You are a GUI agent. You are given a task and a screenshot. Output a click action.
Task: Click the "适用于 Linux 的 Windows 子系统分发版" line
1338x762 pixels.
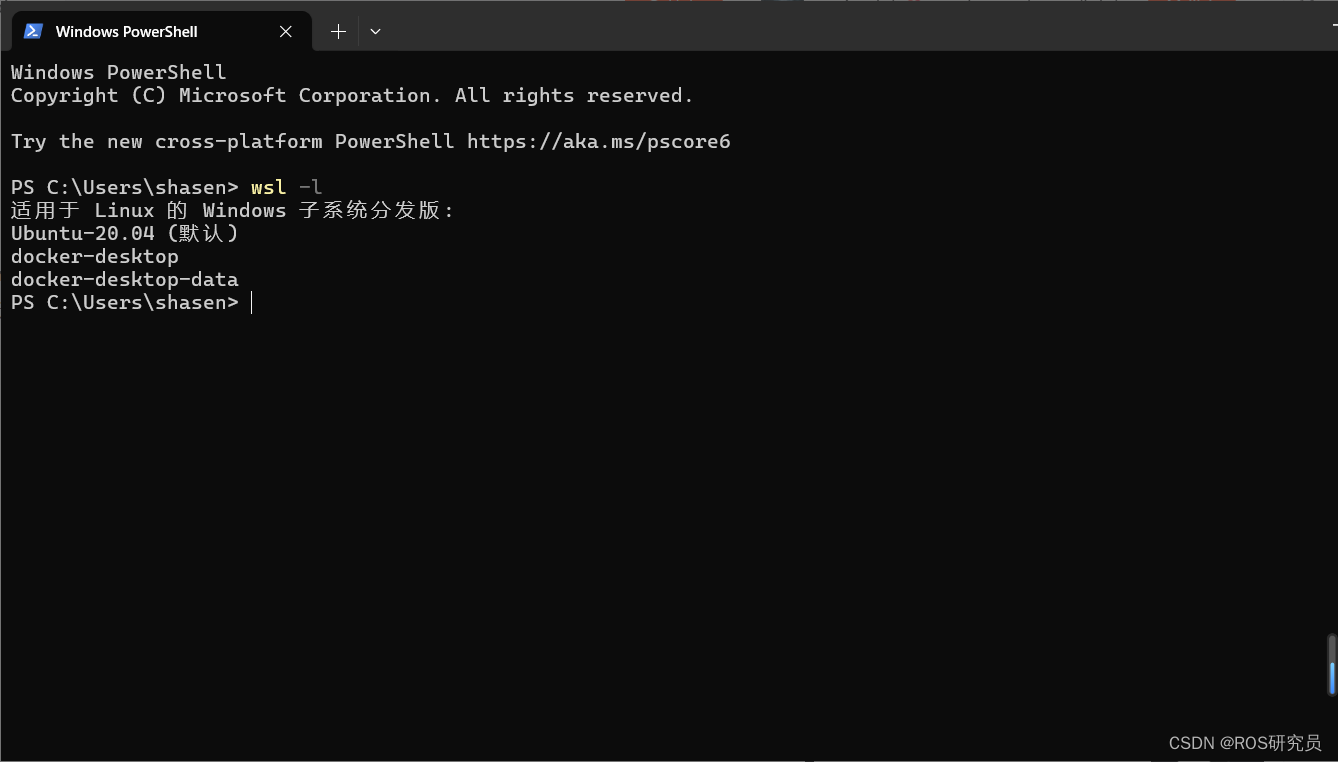tap(227, 211)
